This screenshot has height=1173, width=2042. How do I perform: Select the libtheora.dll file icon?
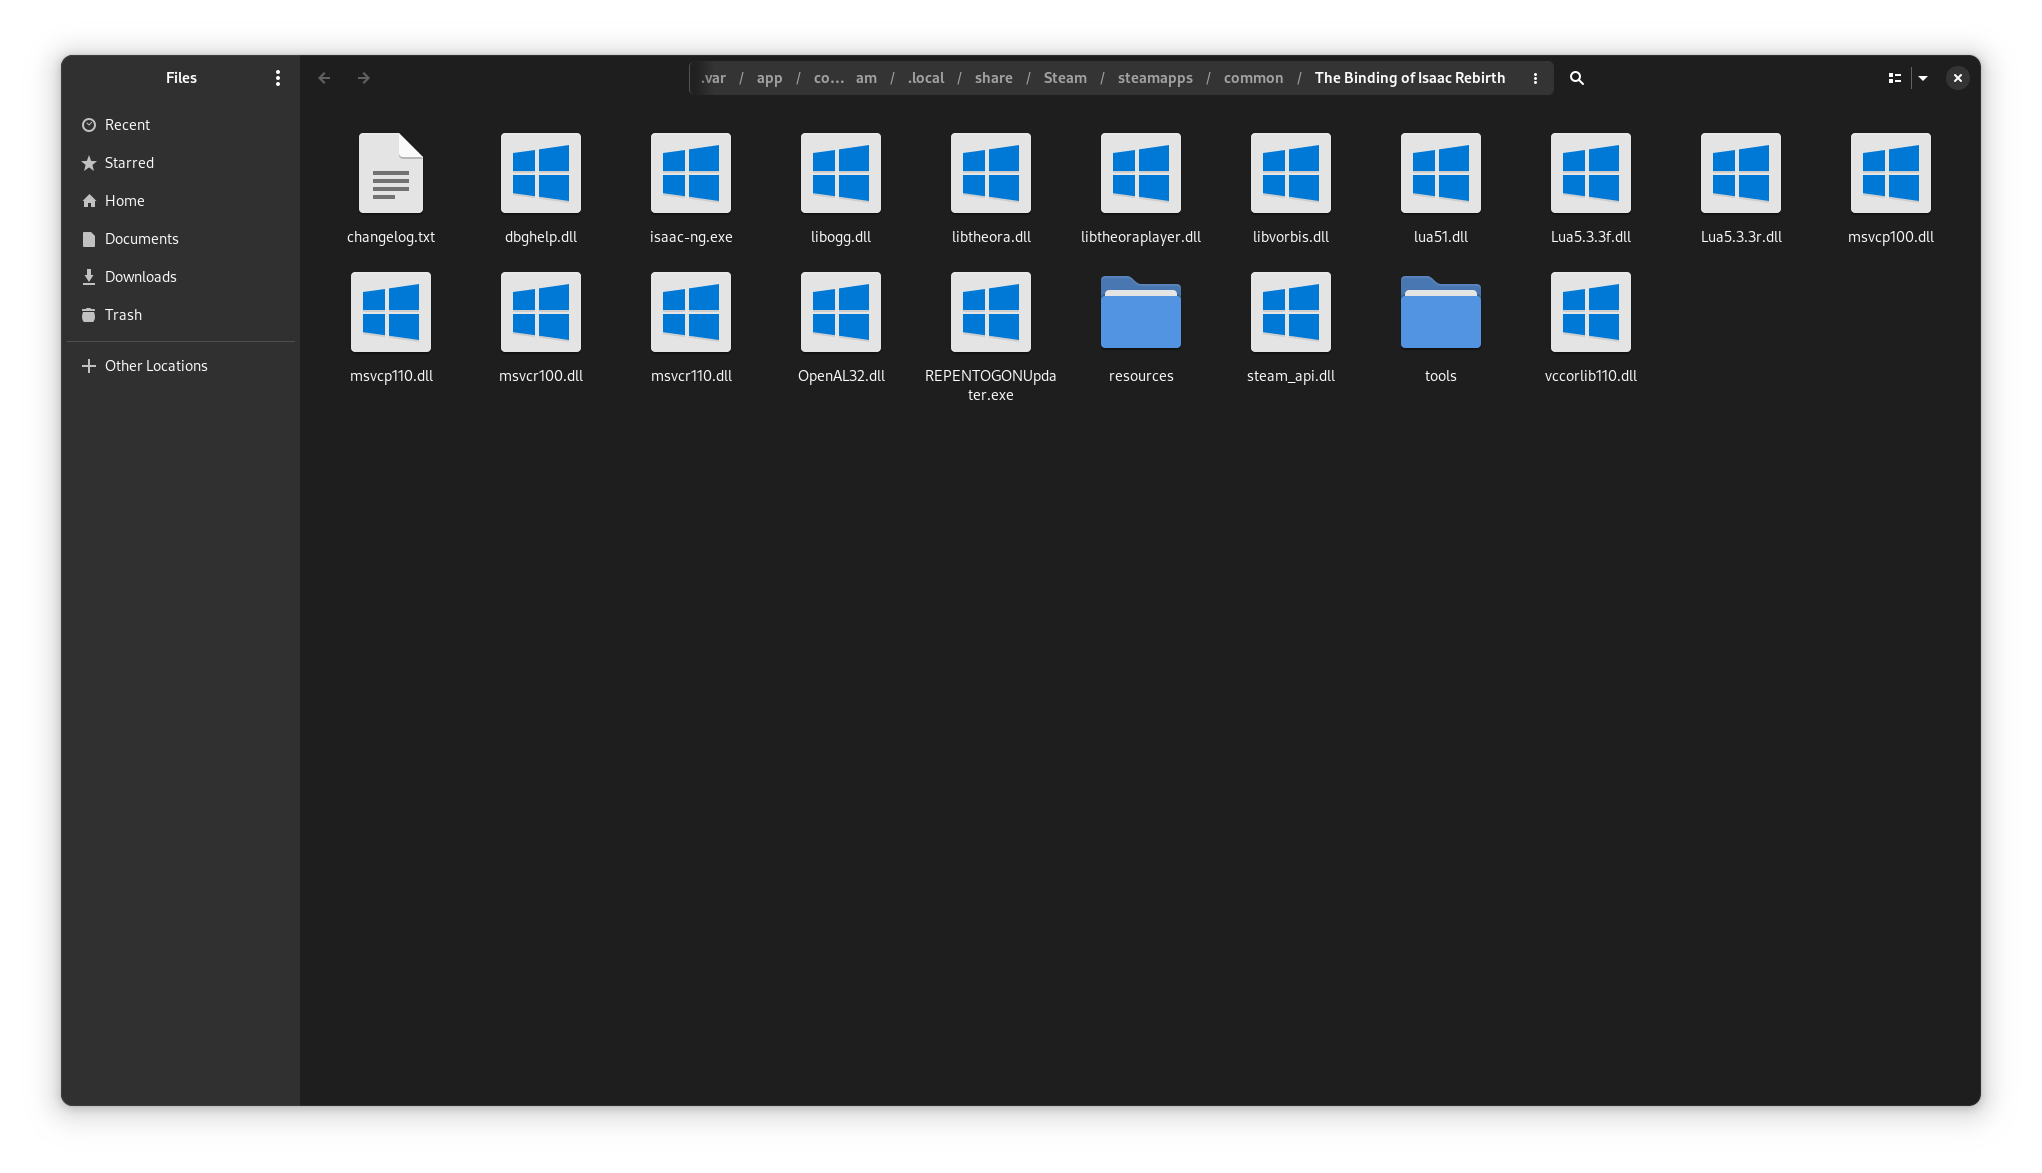(x=991, y=173)
